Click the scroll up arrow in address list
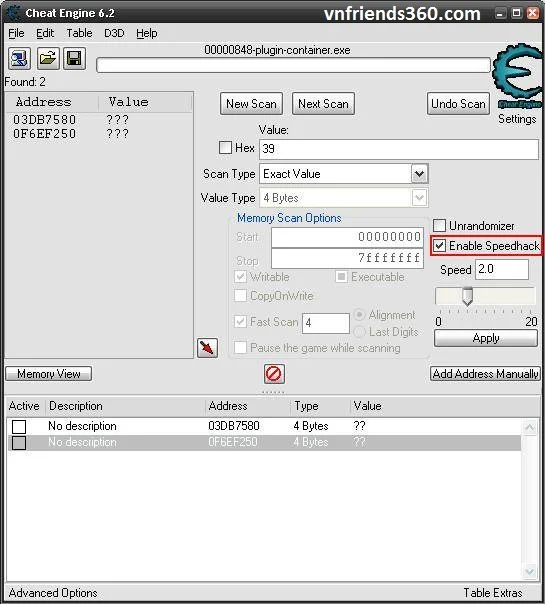 (530, 427)
